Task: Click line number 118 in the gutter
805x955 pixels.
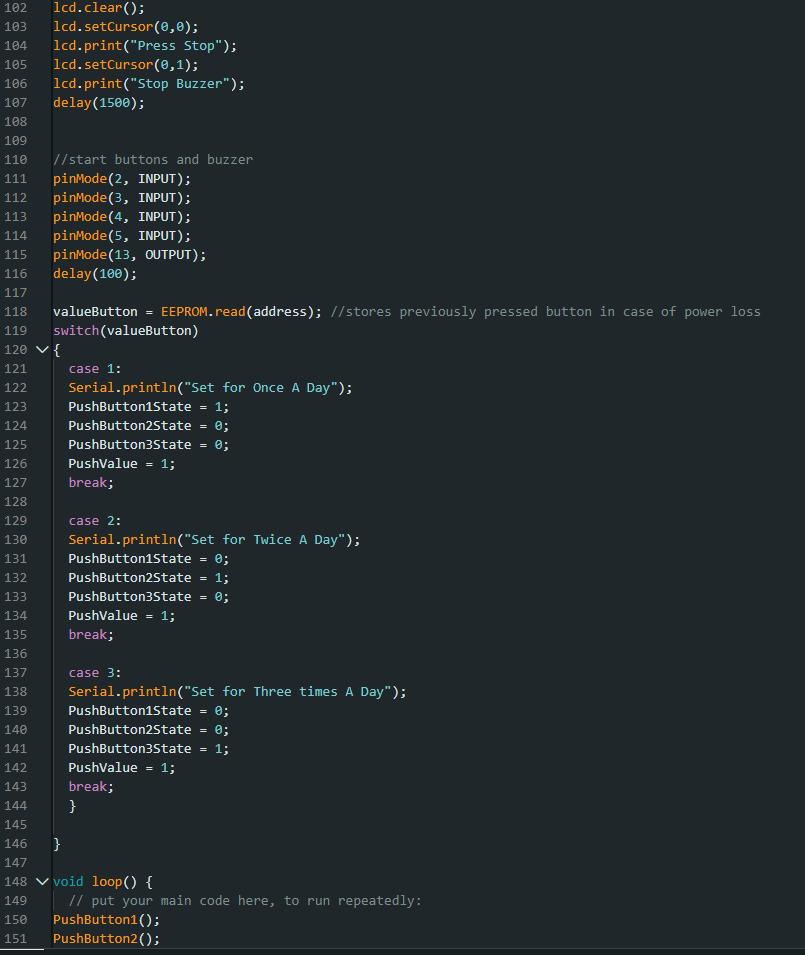Action: coord(16,312)
